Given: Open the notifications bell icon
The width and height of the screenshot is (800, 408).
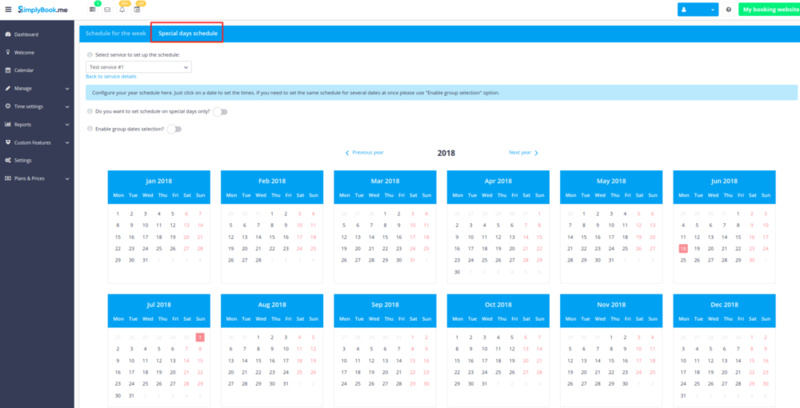Looking at the screenshot, I should coord(122,9).
